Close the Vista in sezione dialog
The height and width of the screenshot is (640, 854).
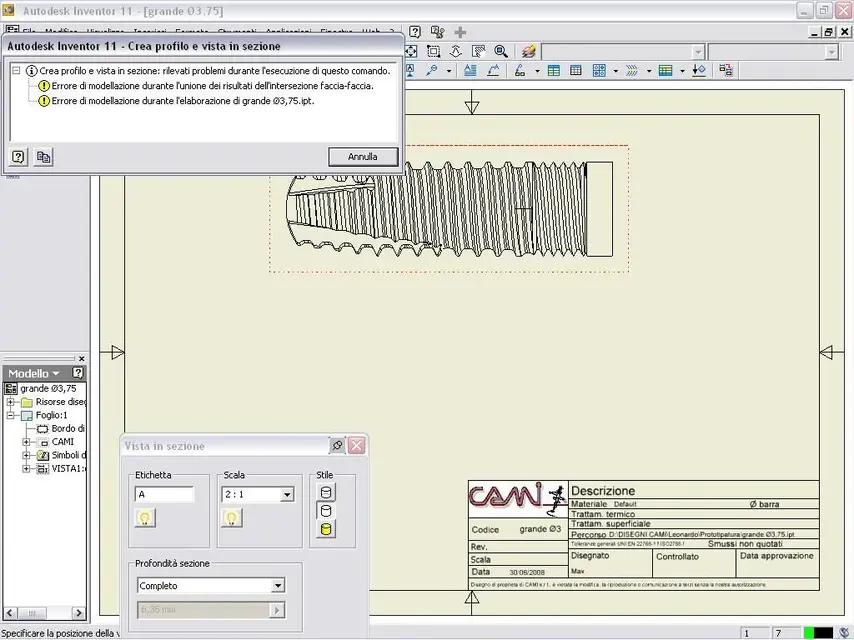click(x=356, y=446)
